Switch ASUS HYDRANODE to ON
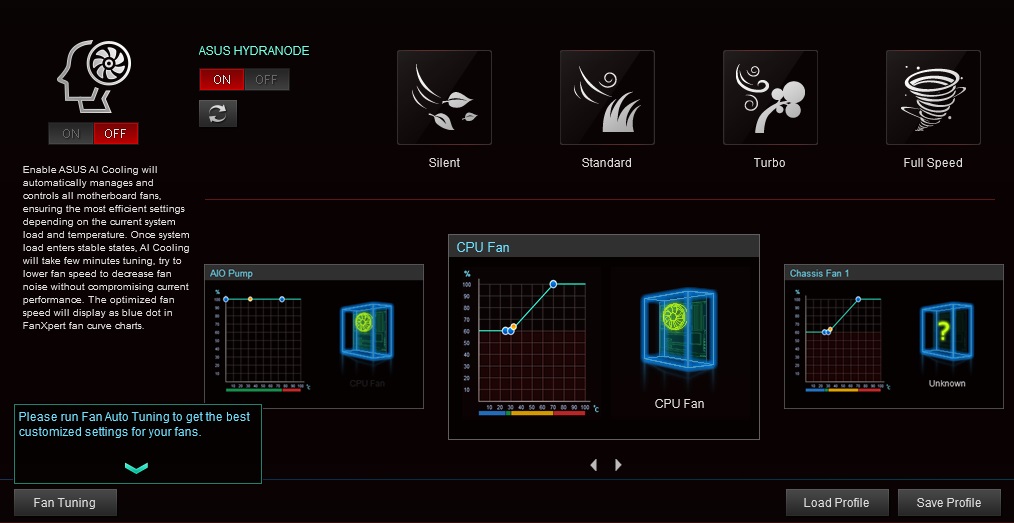1014x523 pixels. (222, 80)
